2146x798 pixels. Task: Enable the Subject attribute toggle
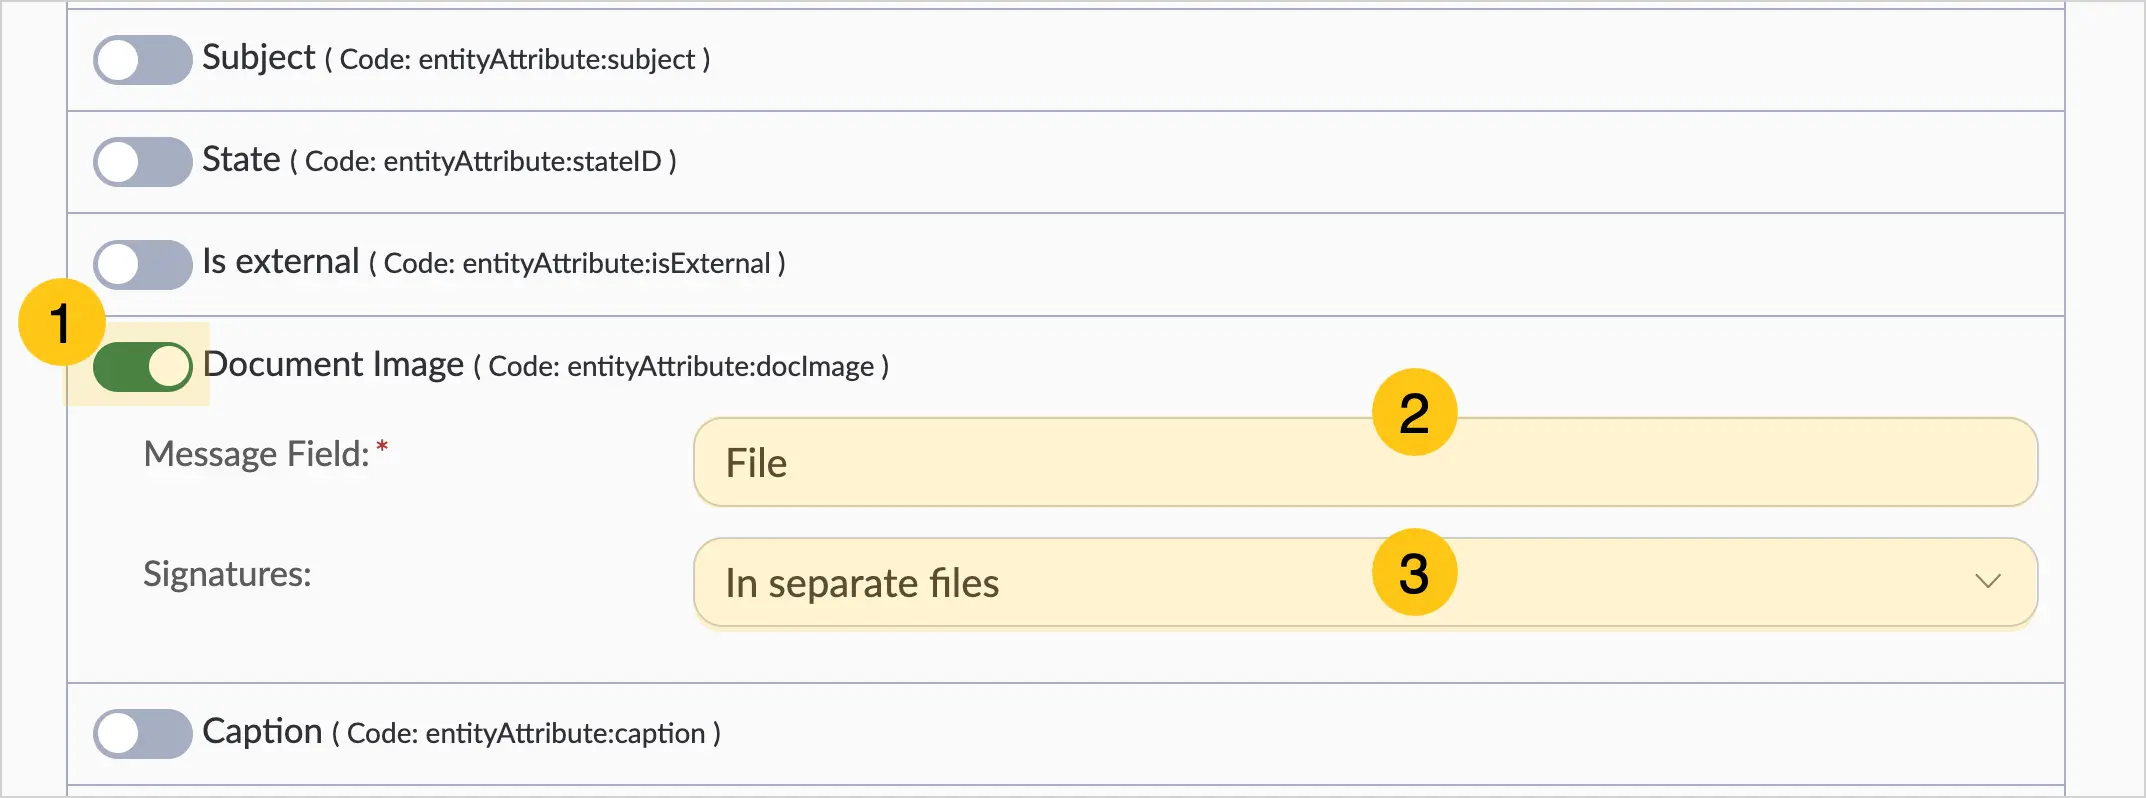coord(143,60)
